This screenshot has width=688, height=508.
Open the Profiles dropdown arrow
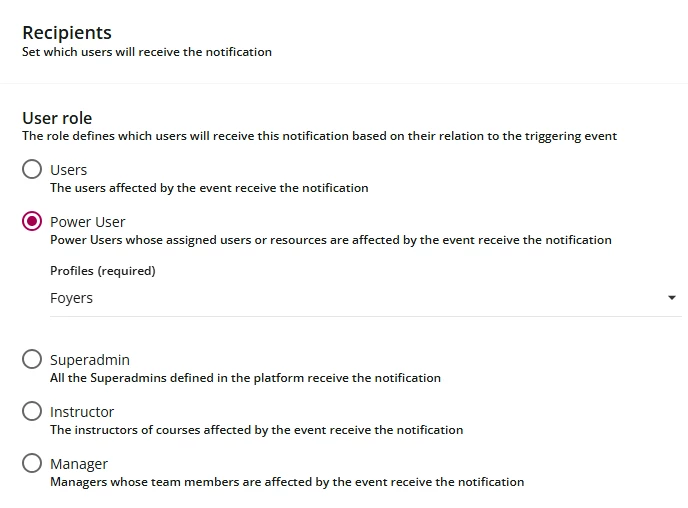tap(671, 298)
